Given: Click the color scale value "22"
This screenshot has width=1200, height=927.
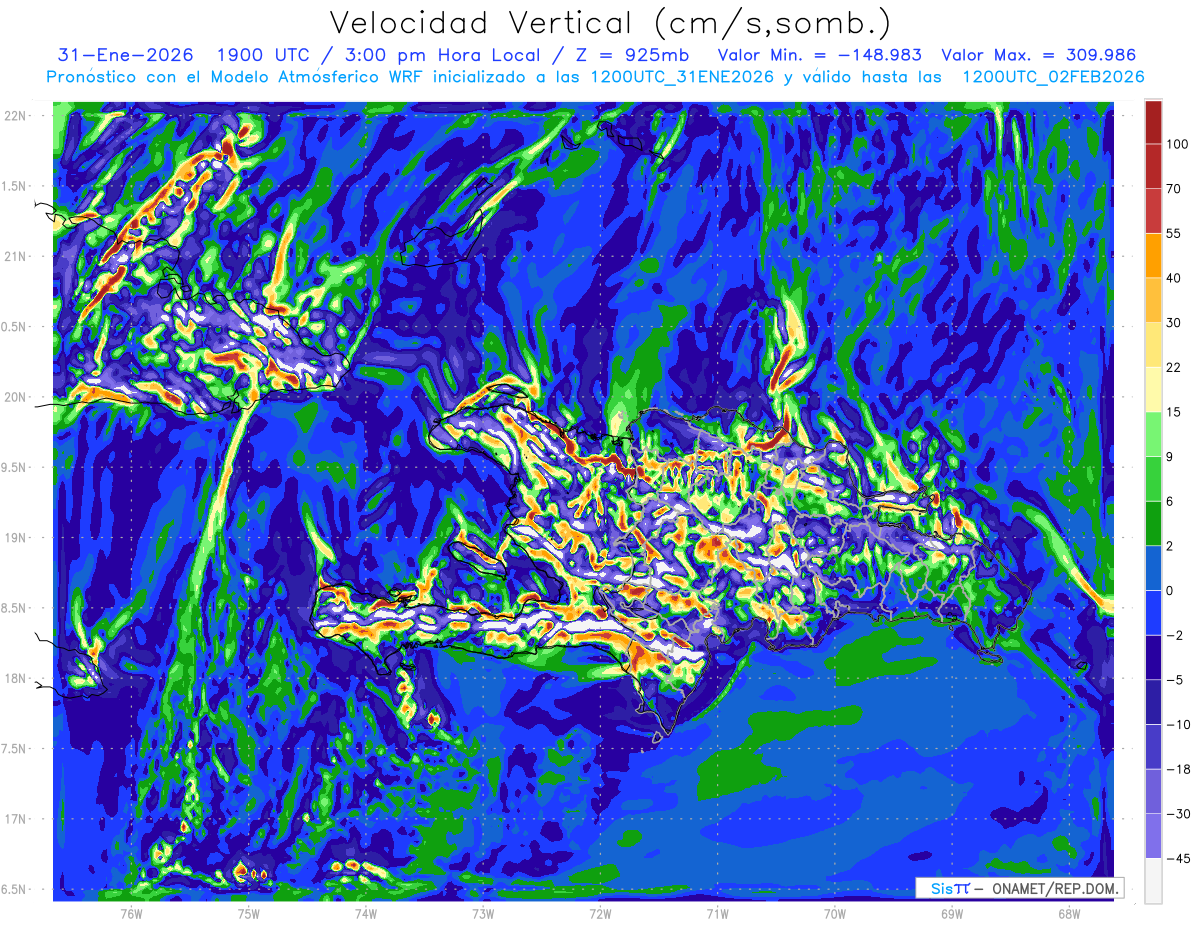Looking at the screenshot, I should click(x=1174, y=367).
